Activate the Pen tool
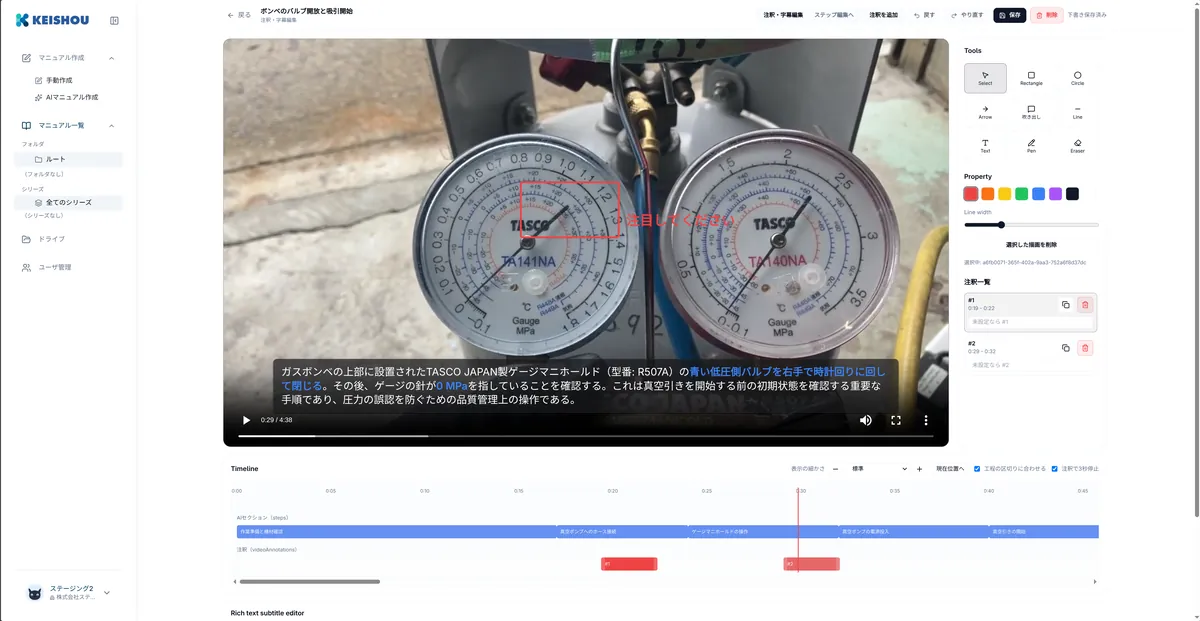The width and height of the screenshot is (1200, 621). 1031,146
